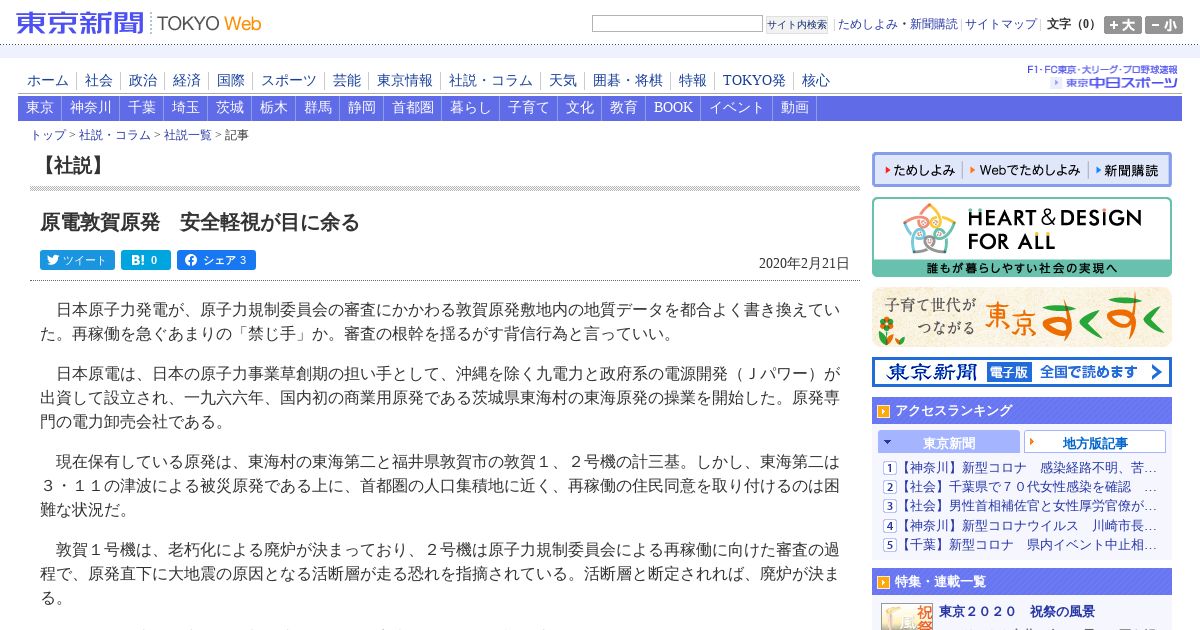Open the HEART & DESIGN FOR ALL banner
This screenshot has height=630, width=1200.
click(1022, 237)
